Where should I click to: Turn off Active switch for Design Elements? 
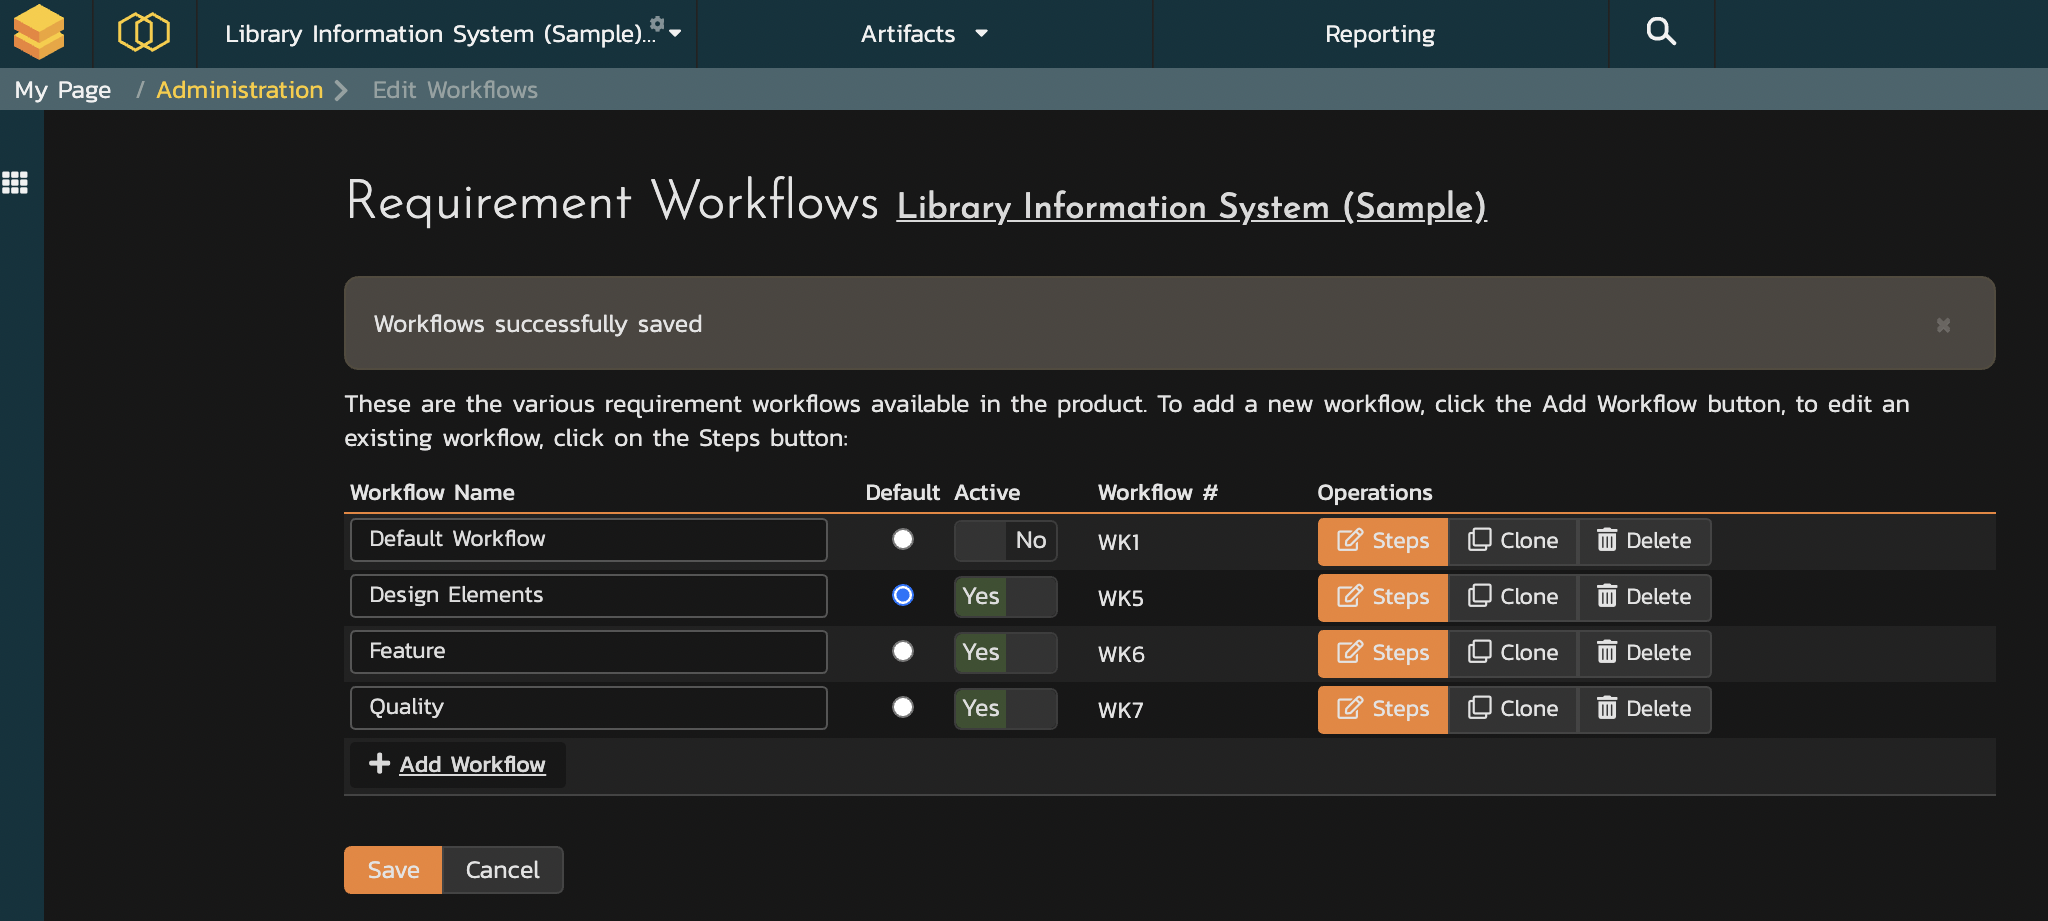click(x=1005, y=597)
